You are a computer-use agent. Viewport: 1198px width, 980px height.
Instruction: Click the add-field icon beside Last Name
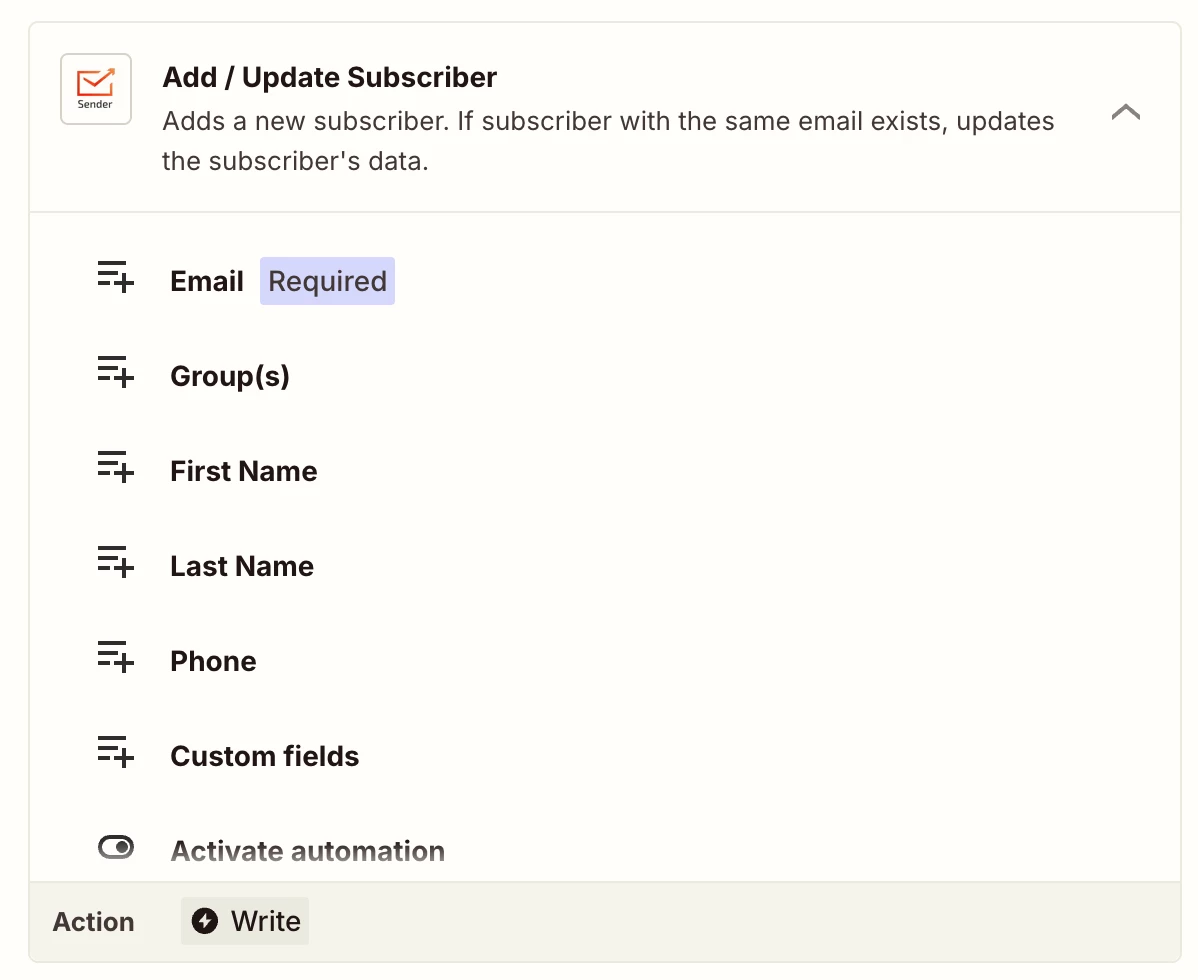(115, 561)
